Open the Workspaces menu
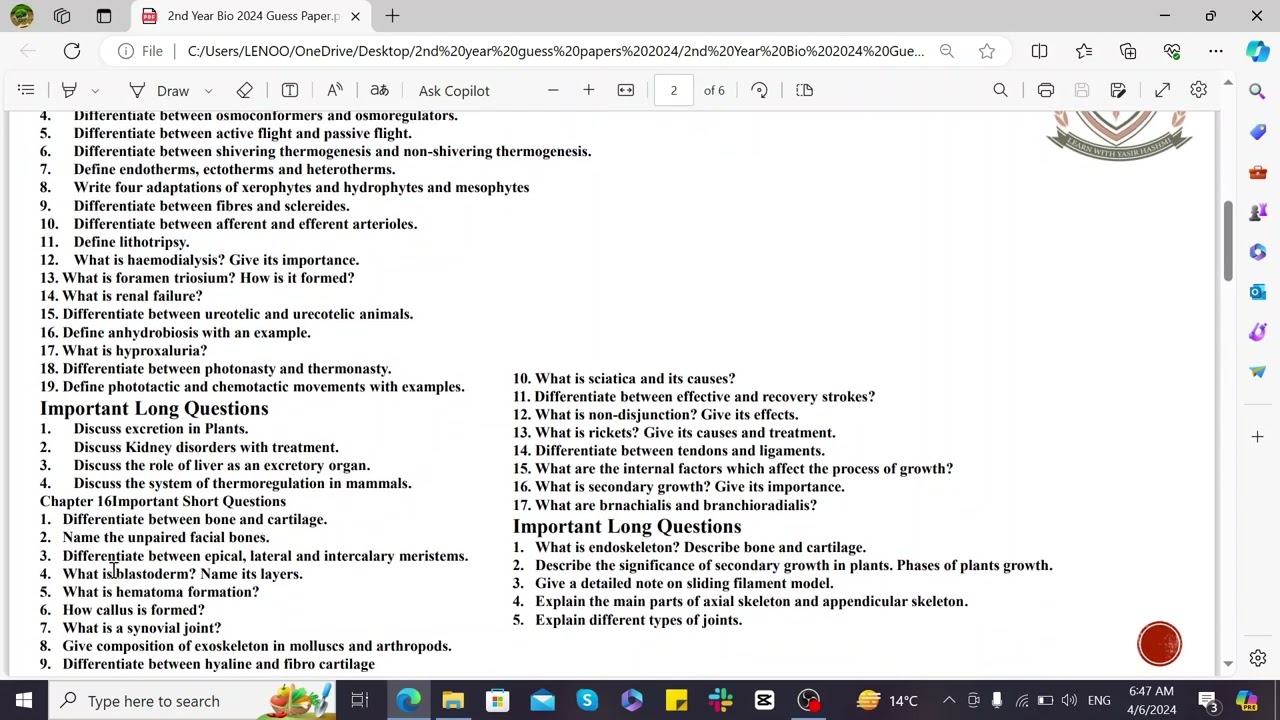The height and width of the screenshot is (720, 1280). pyautogui.click(x=62, y=16)
